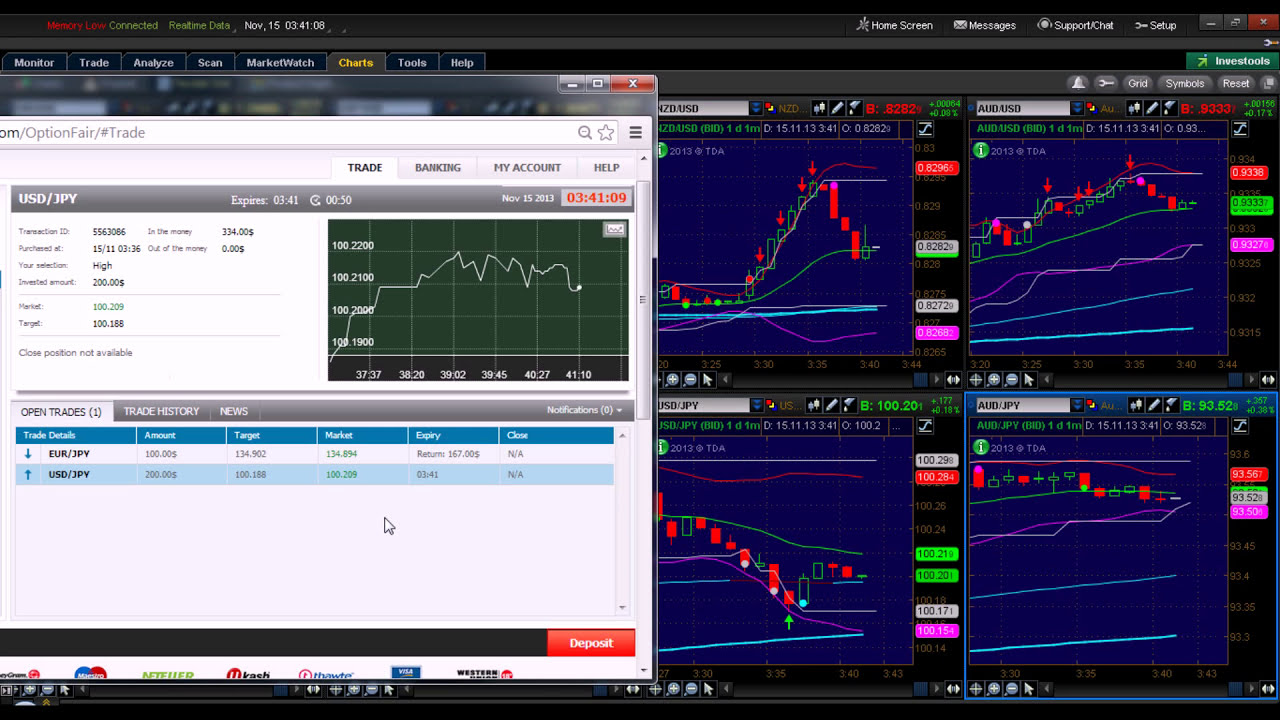The width and height of the screenshot is (1280, 720).
Task: Open the Analyze tab
Action: point(154,62)
